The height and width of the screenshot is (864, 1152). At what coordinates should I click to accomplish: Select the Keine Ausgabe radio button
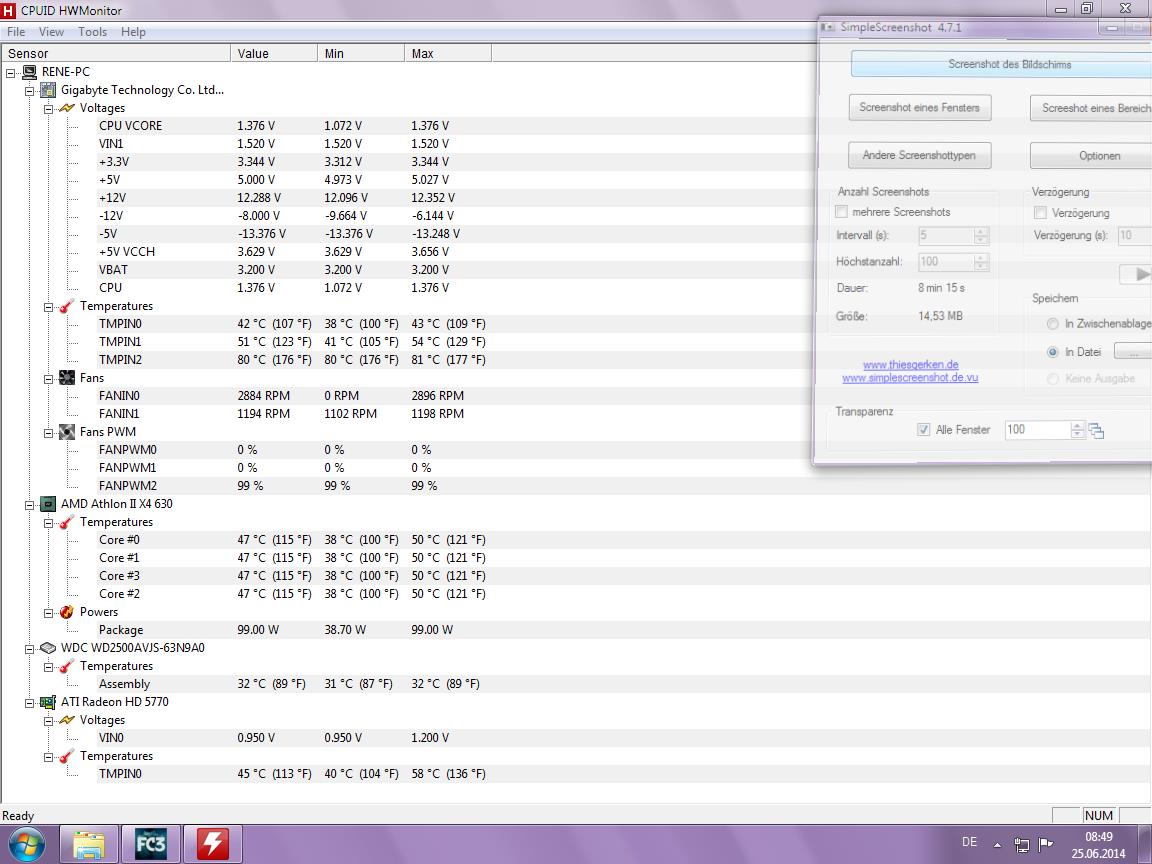coord(1053,379)
